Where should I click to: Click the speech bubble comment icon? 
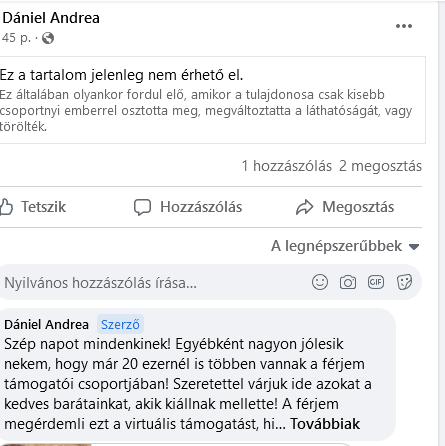142,207
